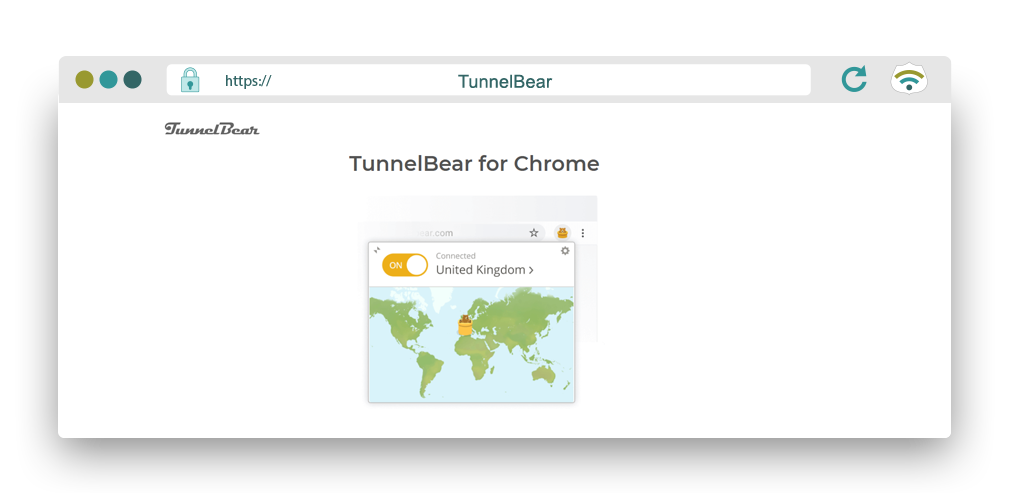
Task: Click North America on the world map
Action: 400,320
